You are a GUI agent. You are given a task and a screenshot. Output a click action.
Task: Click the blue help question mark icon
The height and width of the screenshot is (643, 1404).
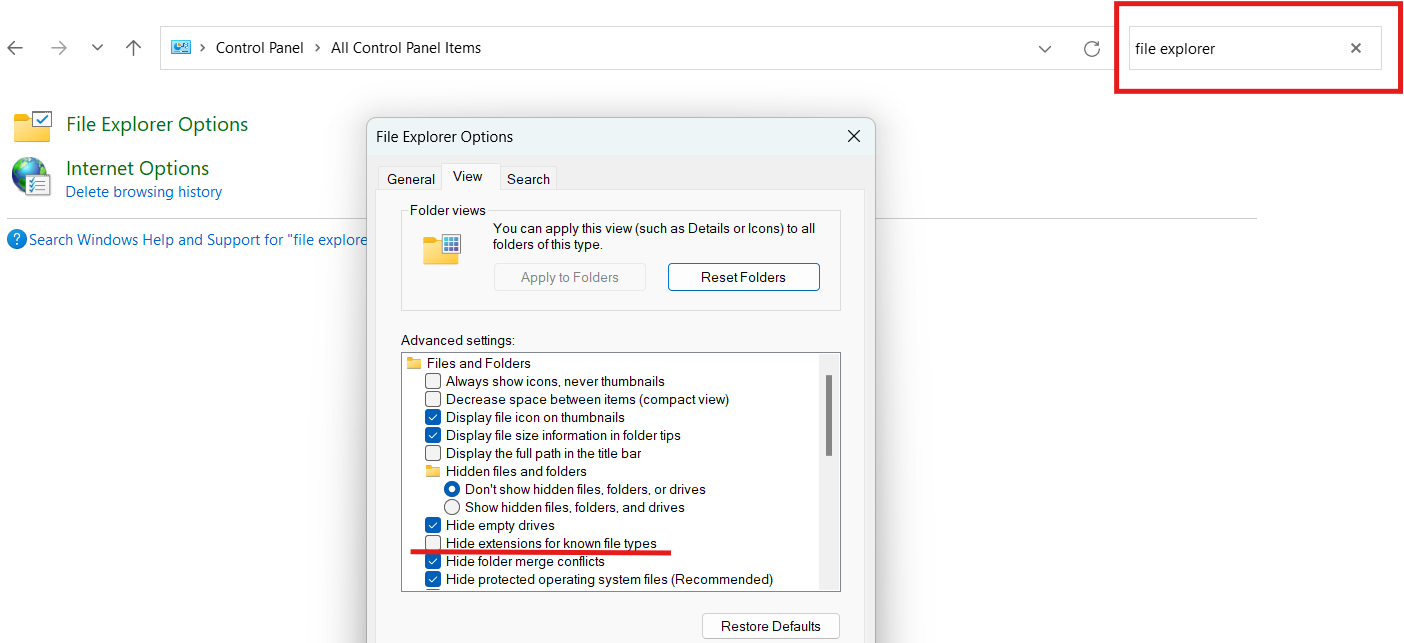coord(17,240)
